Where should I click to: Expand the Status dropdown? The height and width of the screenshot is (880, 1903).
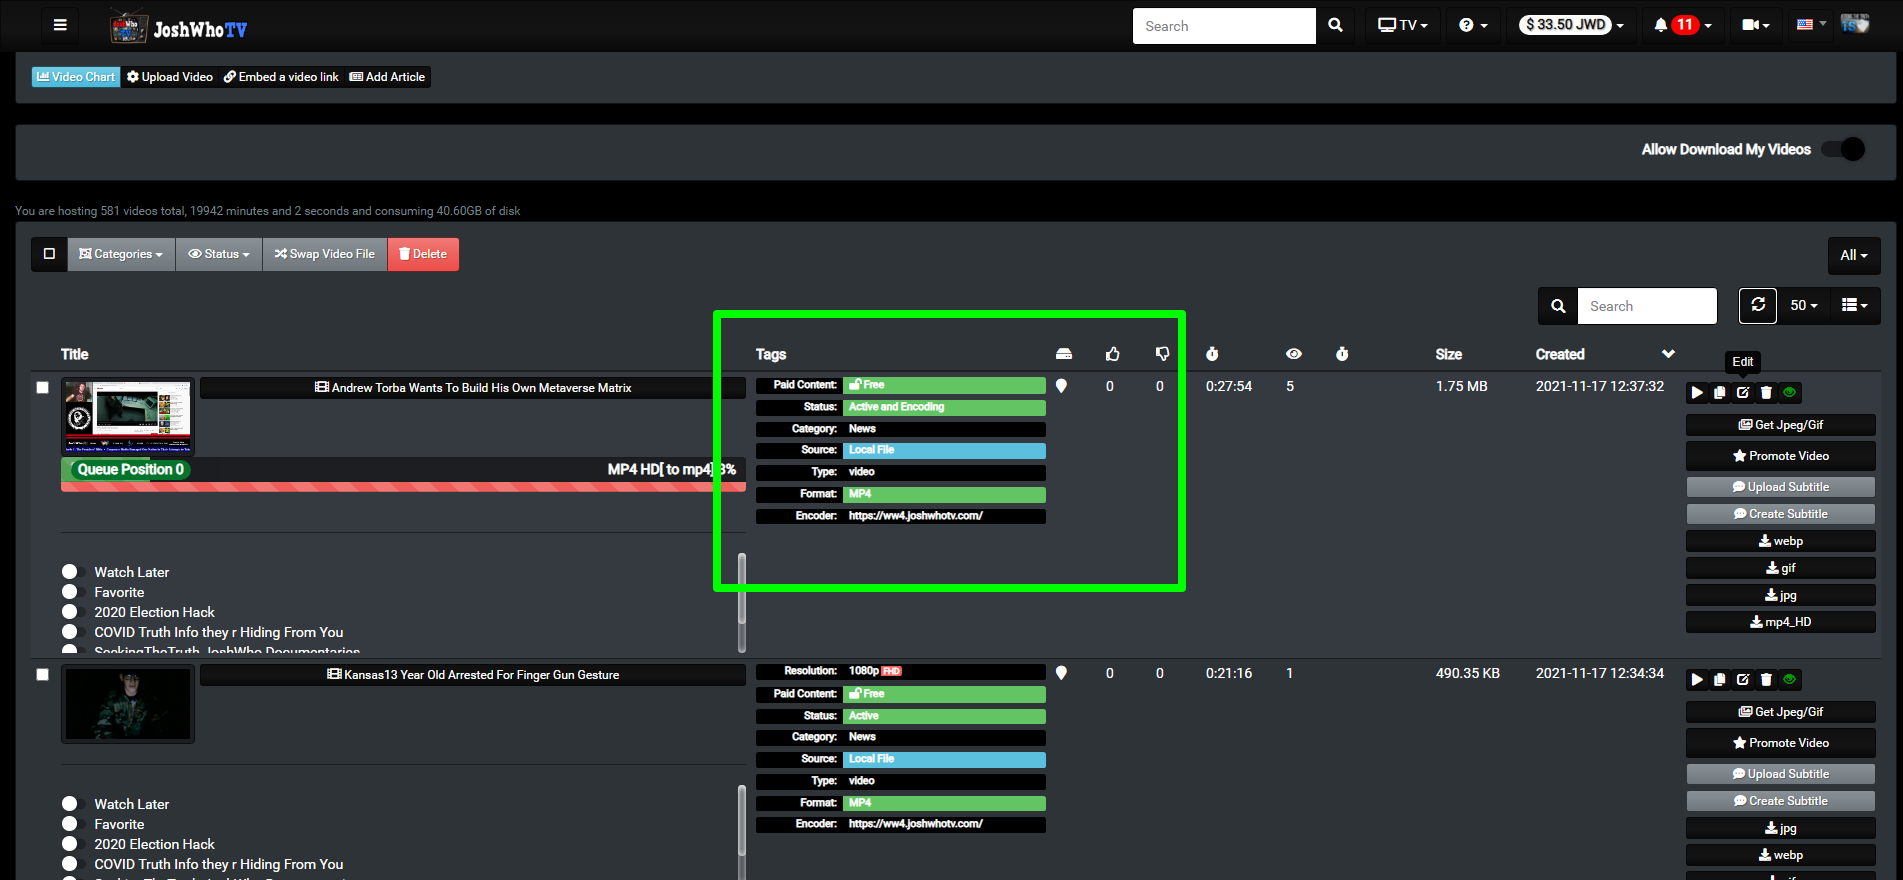click(x=219, y=254)
